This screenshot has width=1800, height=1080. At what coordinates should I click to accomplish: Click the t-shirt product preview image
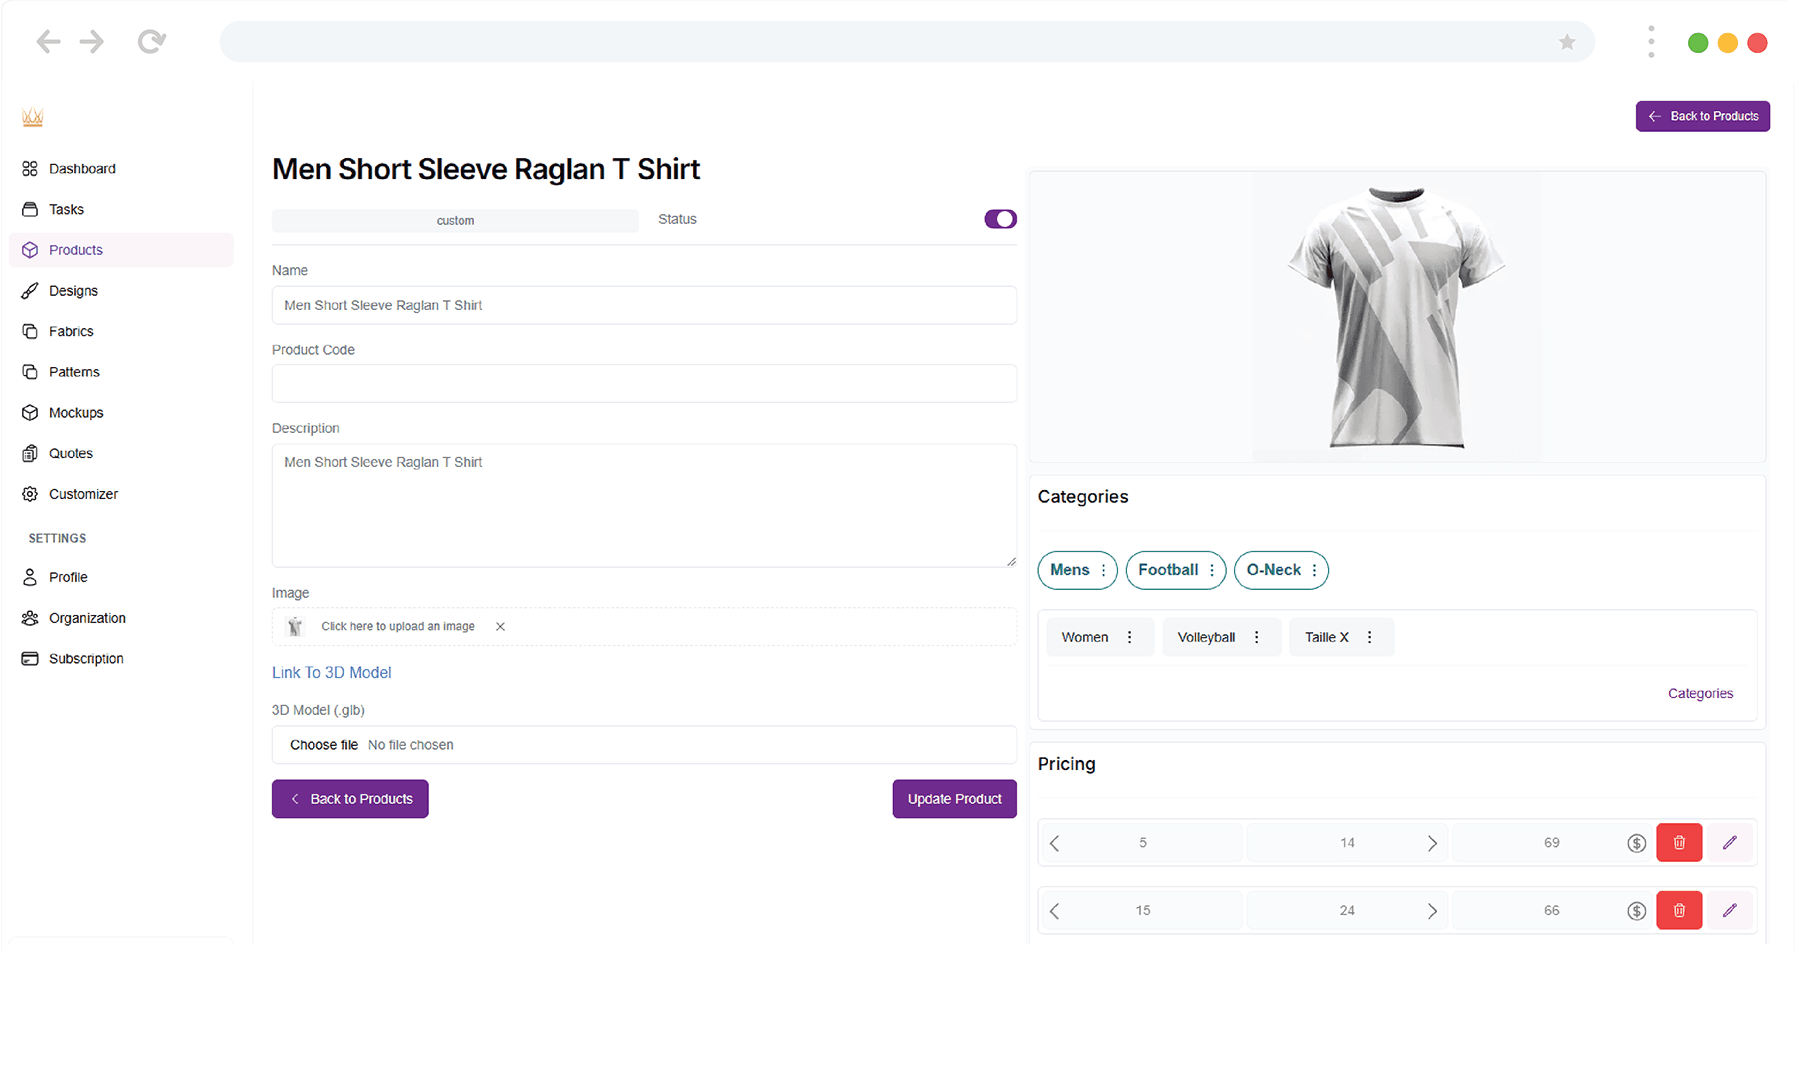pos(1396,317)
